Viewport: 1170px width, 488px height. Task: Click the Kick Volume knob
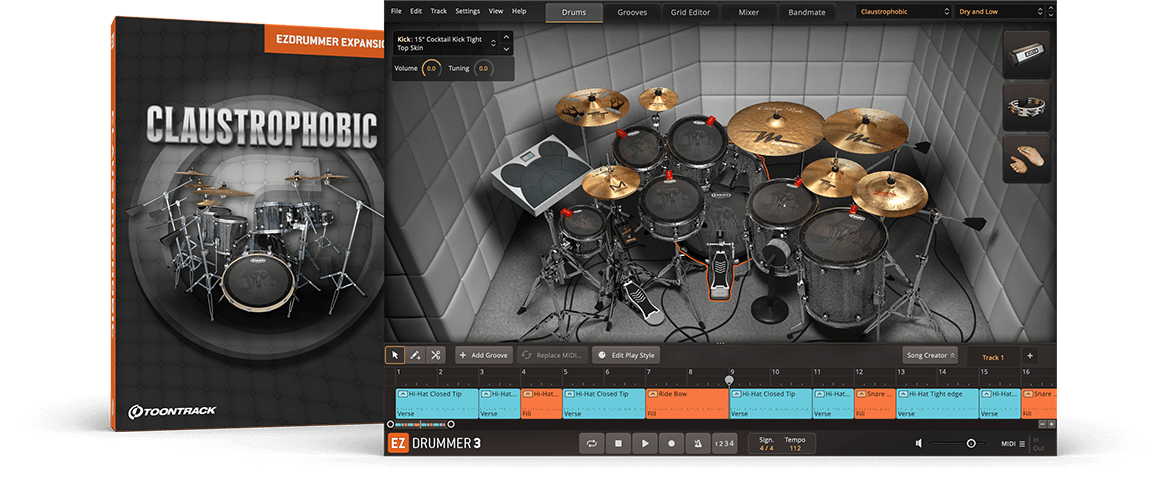431,68
